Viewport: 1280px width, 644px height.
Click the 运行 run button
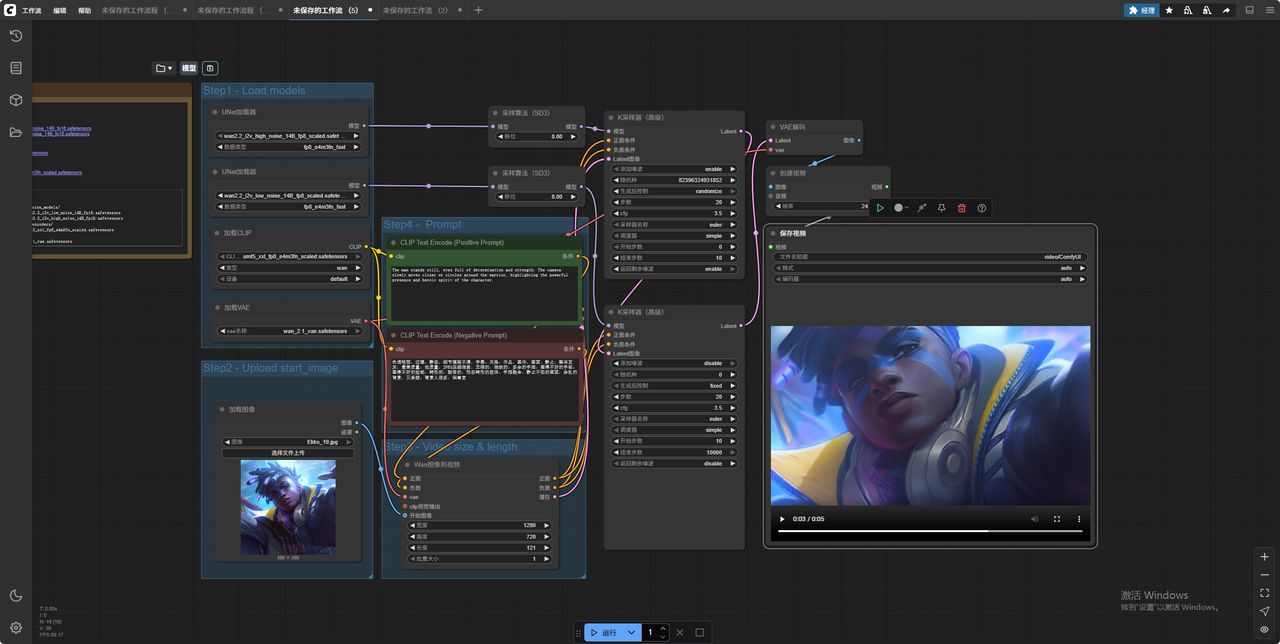(604, 632)
